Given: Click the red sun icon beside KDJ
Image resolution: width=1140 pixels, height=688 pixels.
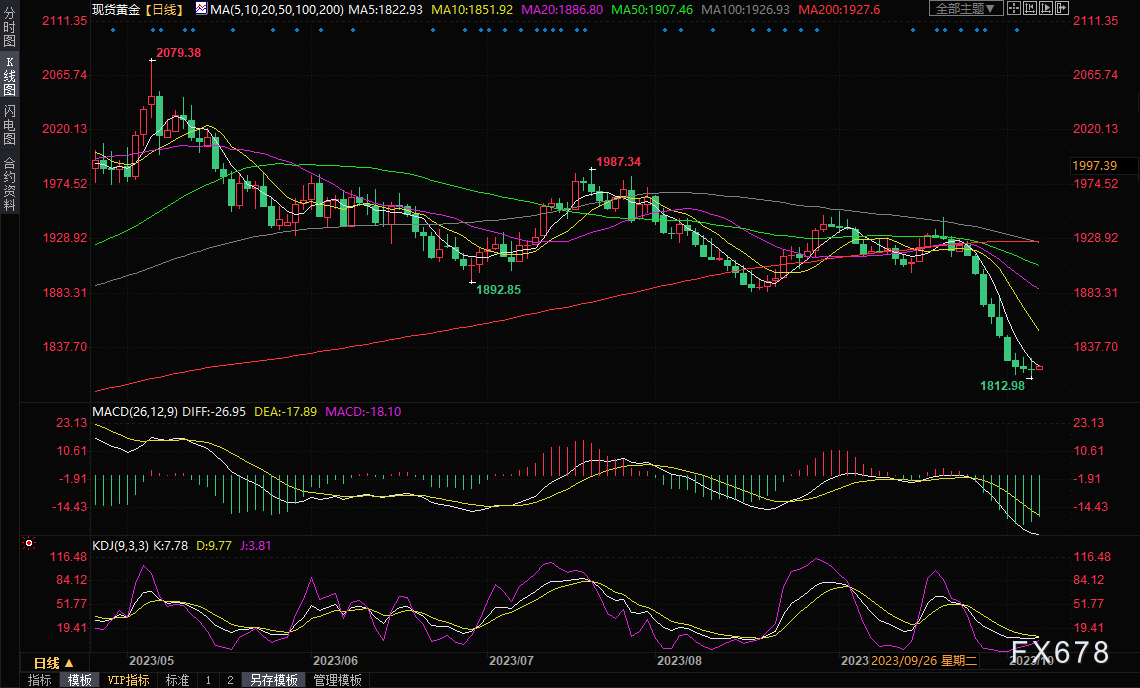Looking at the screenshot, I should click(x=29, y=543).
